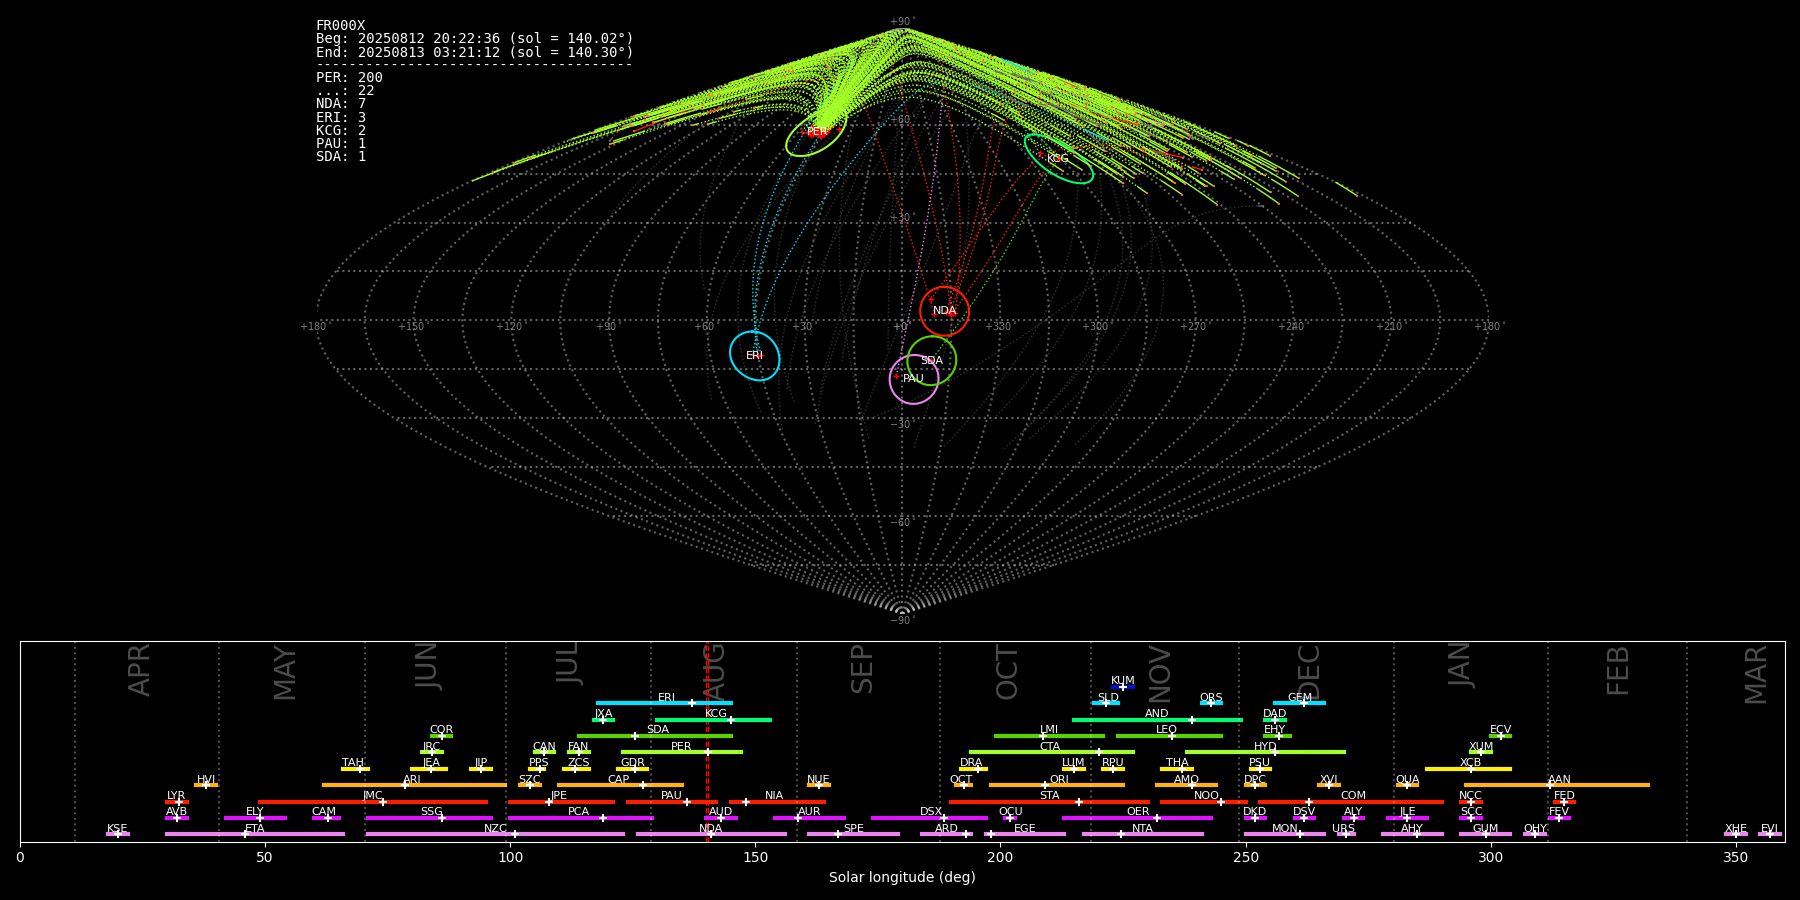1800x900 pixels.
Task: Click the URS shower bar on the timeline
Action: (1346, 834)
